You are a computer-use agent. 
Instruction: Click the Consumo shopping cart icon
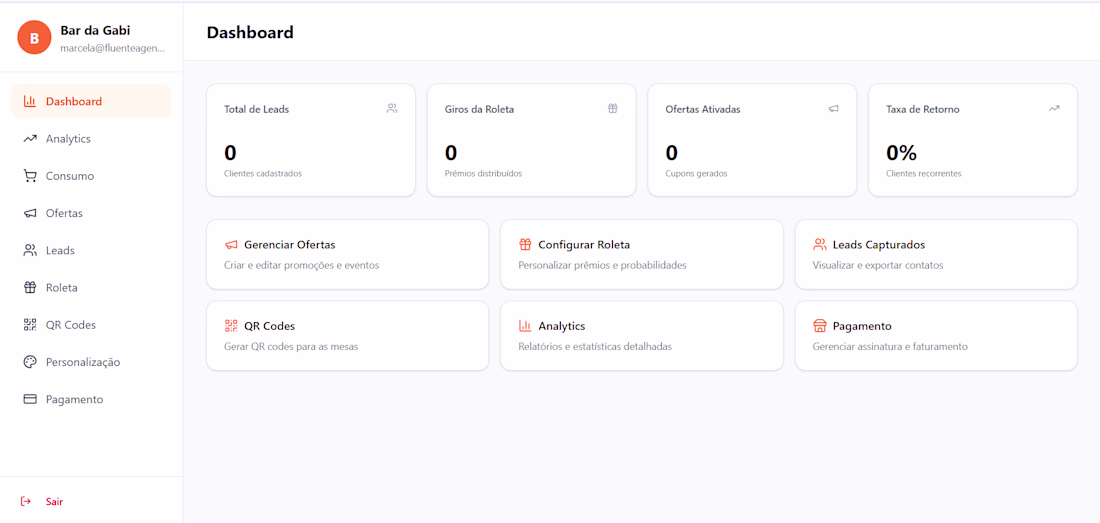[x=29, y=176]
